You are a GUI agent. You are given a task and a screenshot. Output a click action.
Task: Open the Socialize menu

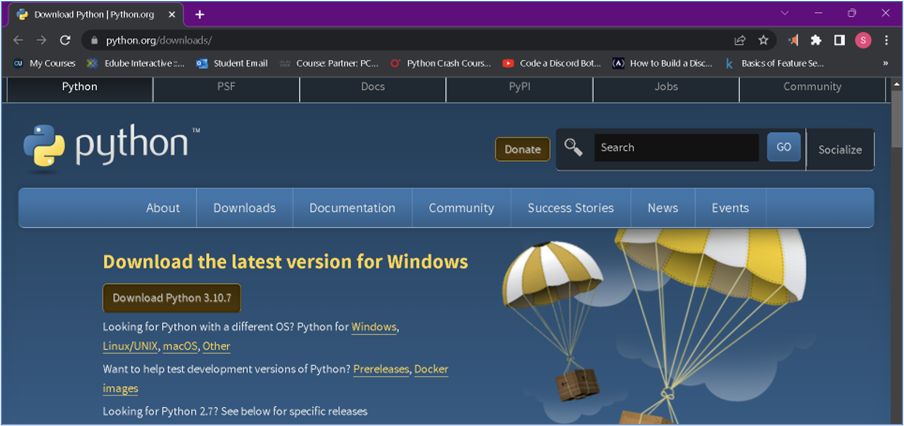click(x=840, y=150)
